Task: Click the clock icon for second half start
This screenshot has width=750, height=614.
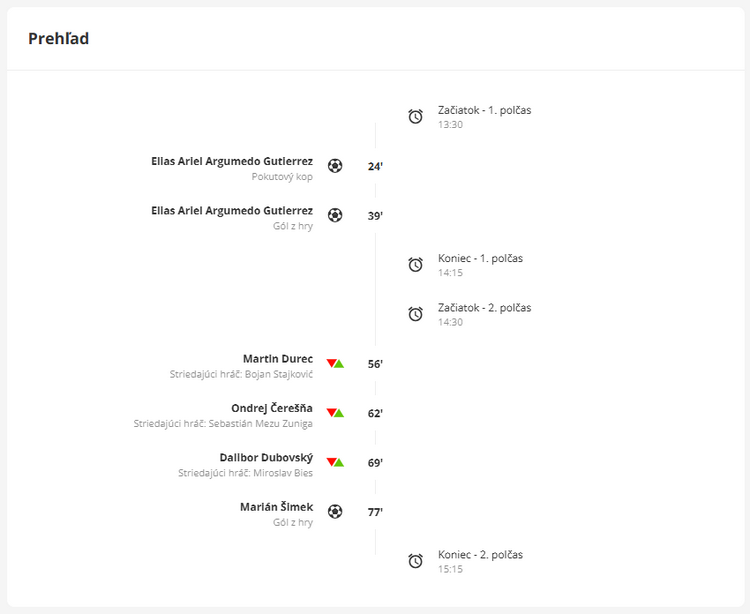Action: click(416, 314)
